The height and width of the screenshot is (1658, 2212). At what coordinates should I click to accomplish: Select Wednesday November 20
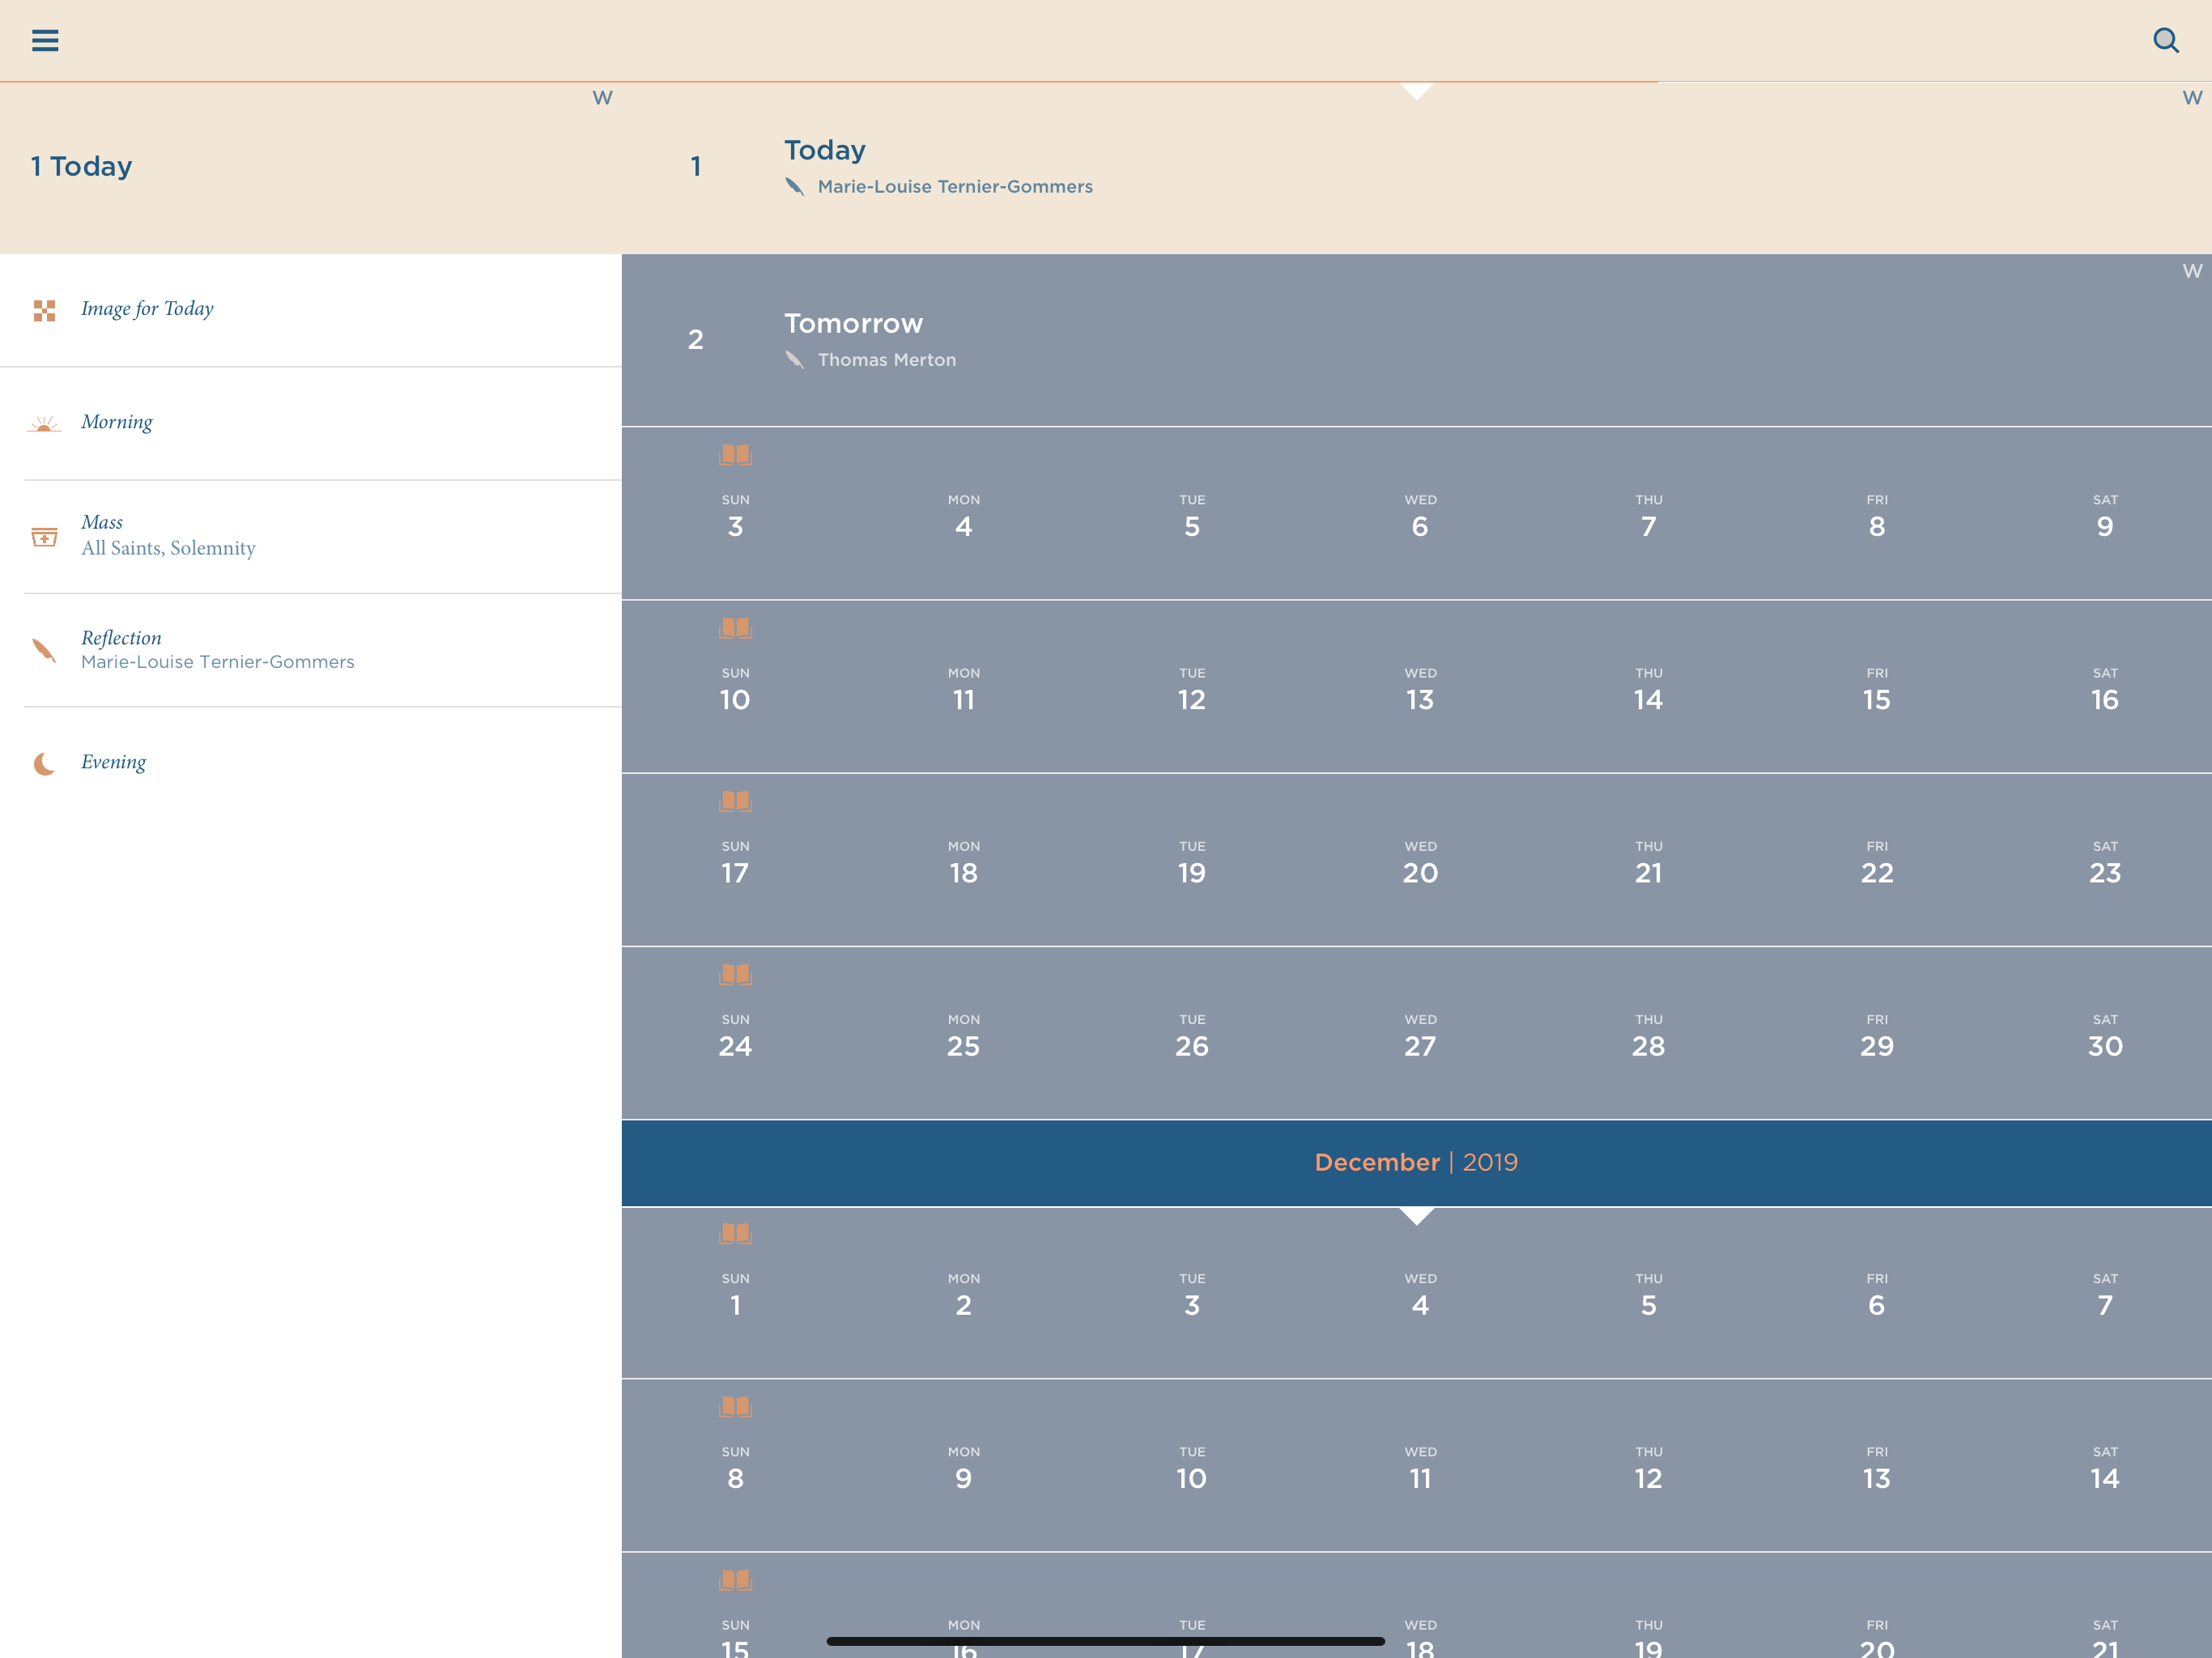[x=1420, y=862]
